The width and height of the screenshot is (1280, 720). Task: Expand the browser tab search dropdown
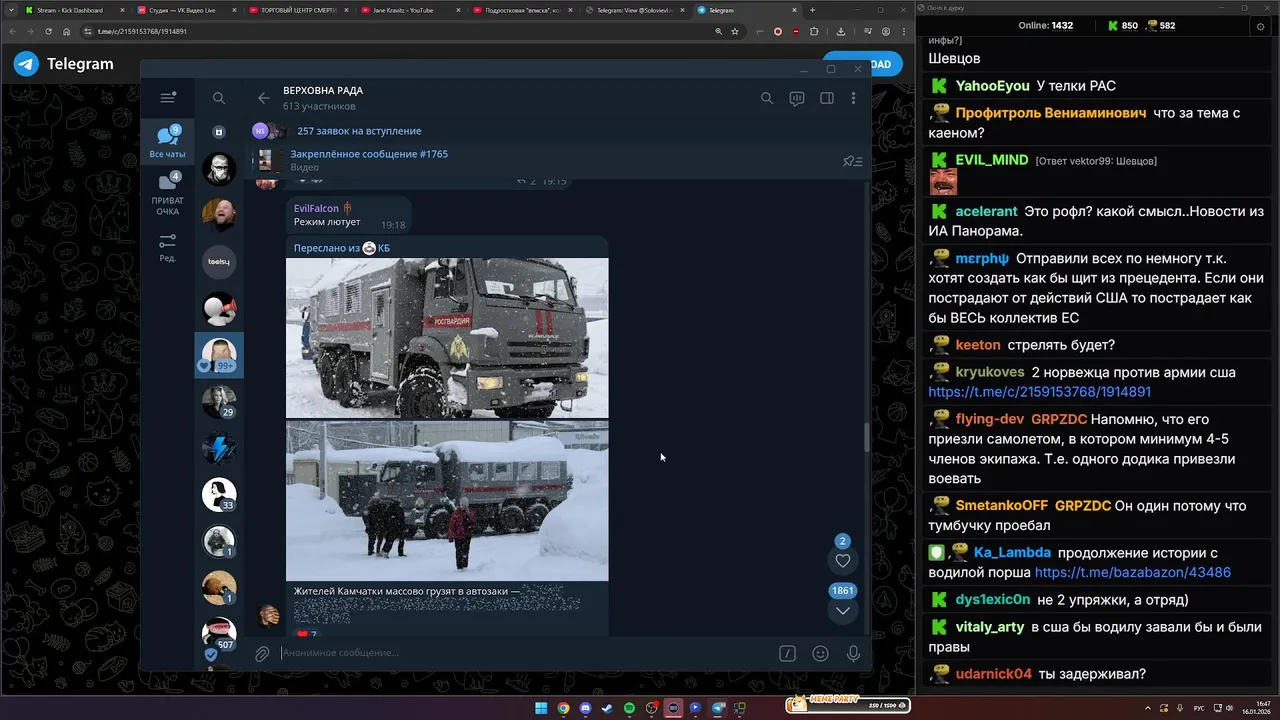(x=11, y=10)
